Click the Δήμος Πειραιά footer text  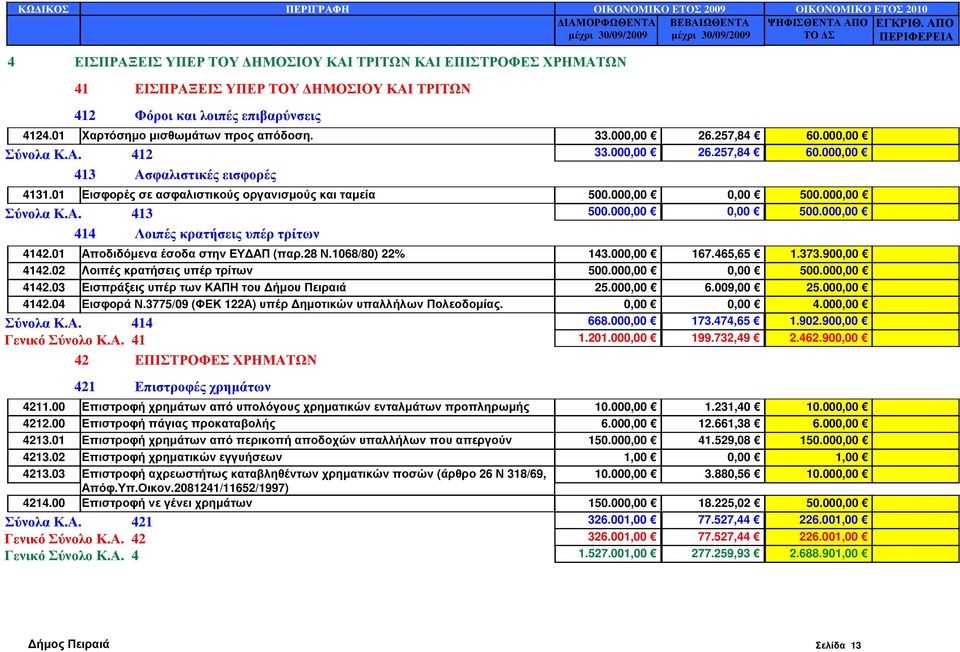69,644
